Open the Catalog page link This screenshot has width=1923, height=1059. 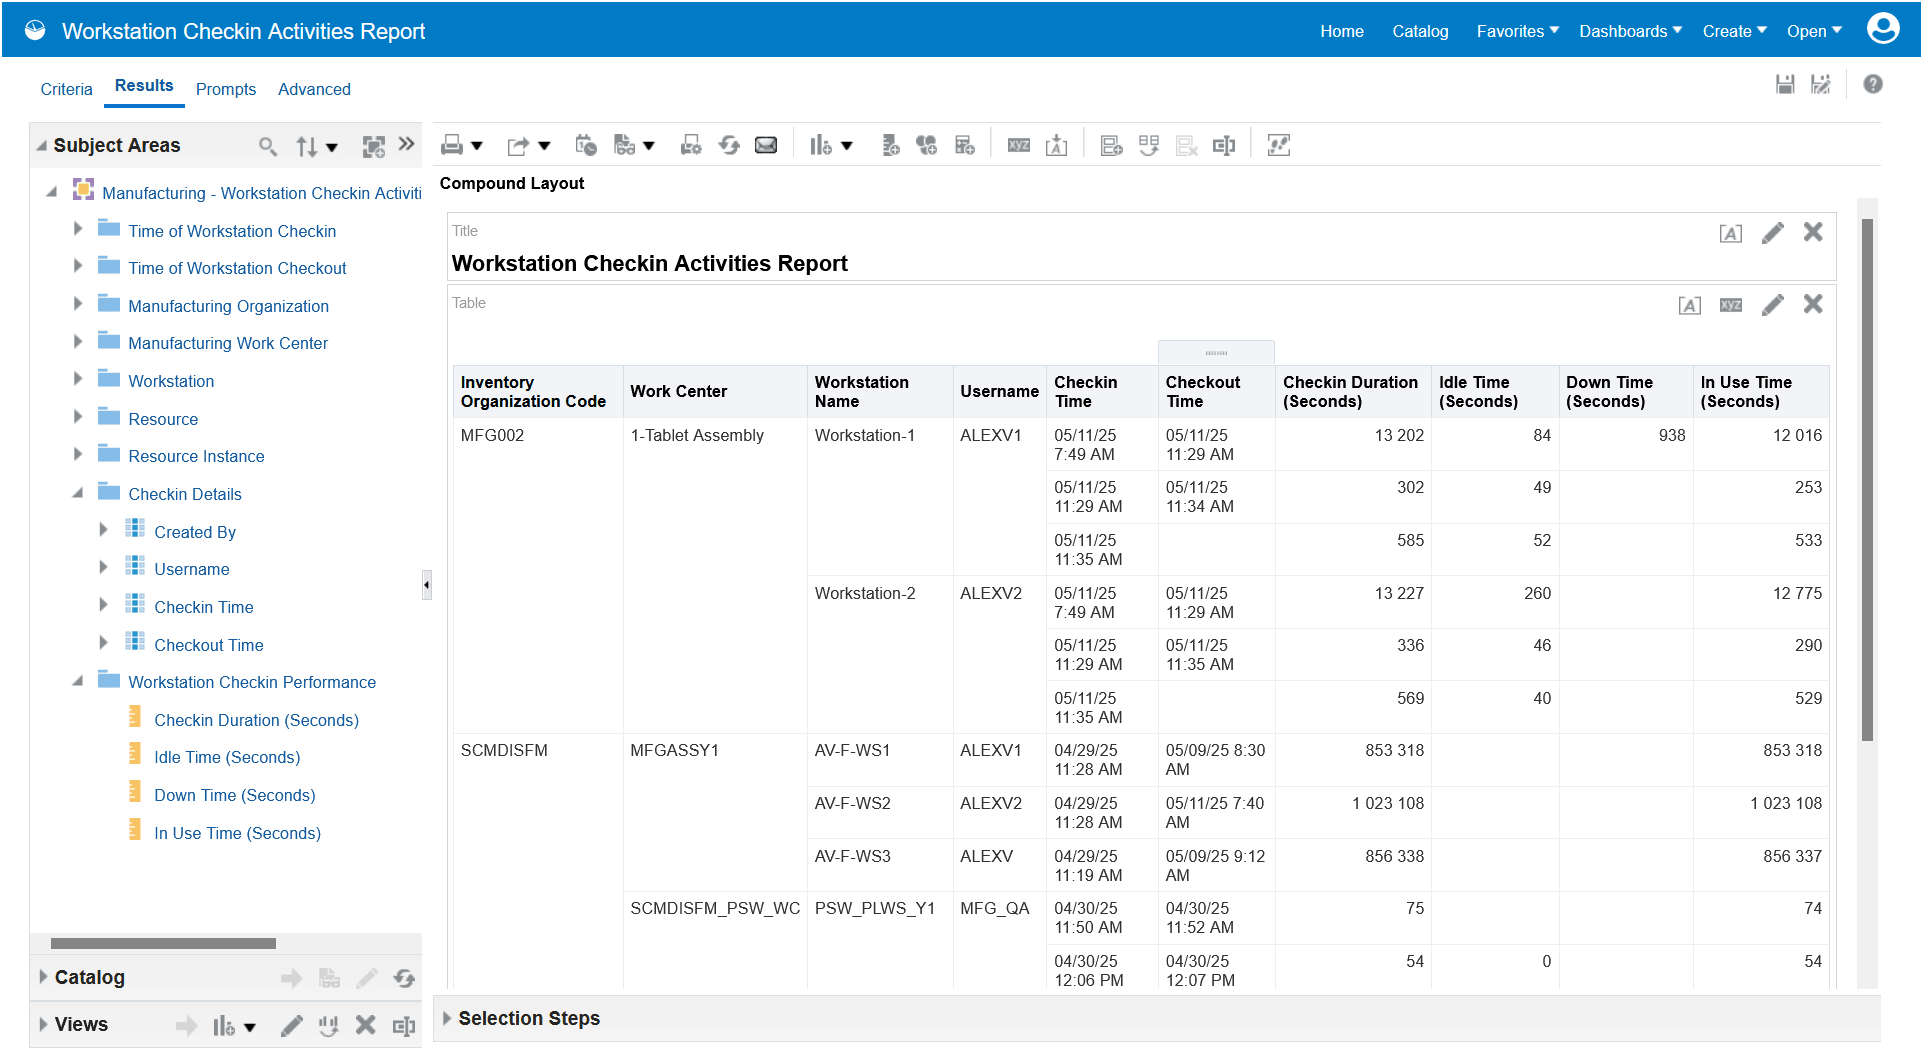(x=1419, y=31)
